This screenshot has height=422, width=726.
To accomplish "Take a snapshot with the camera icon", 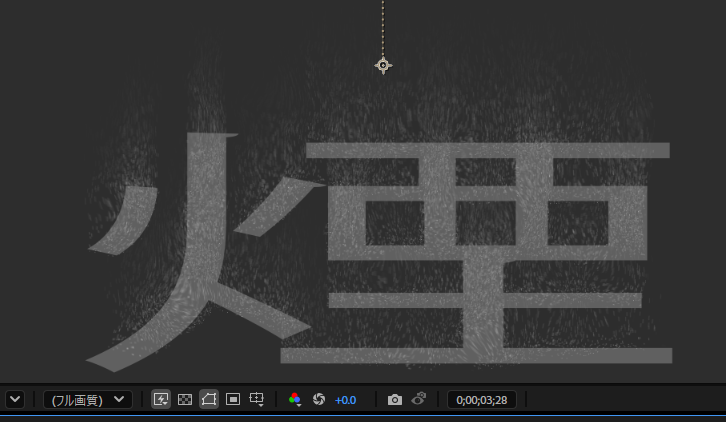I will 394,399.
